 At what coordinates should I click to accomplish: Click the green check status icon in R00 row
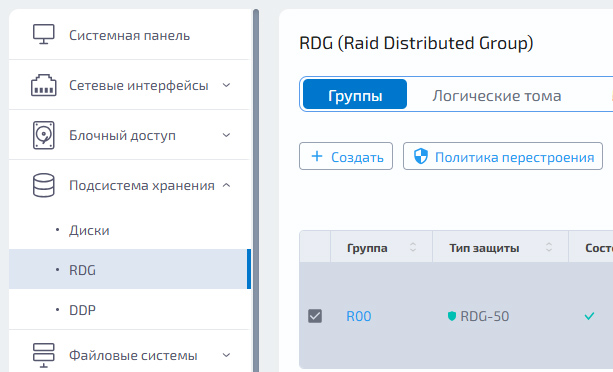(589, 316)
